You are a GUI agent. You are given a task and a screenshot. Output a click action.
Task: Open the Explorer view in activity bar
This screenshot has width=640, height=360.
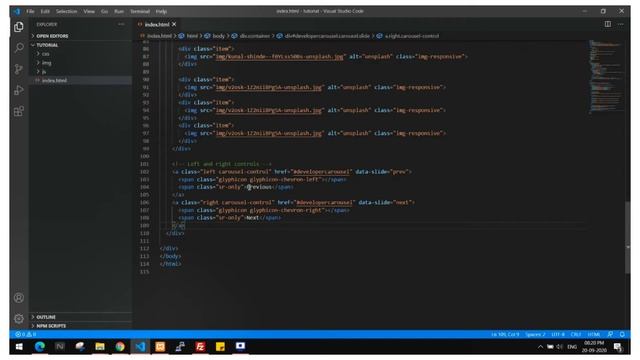[19, 27]
